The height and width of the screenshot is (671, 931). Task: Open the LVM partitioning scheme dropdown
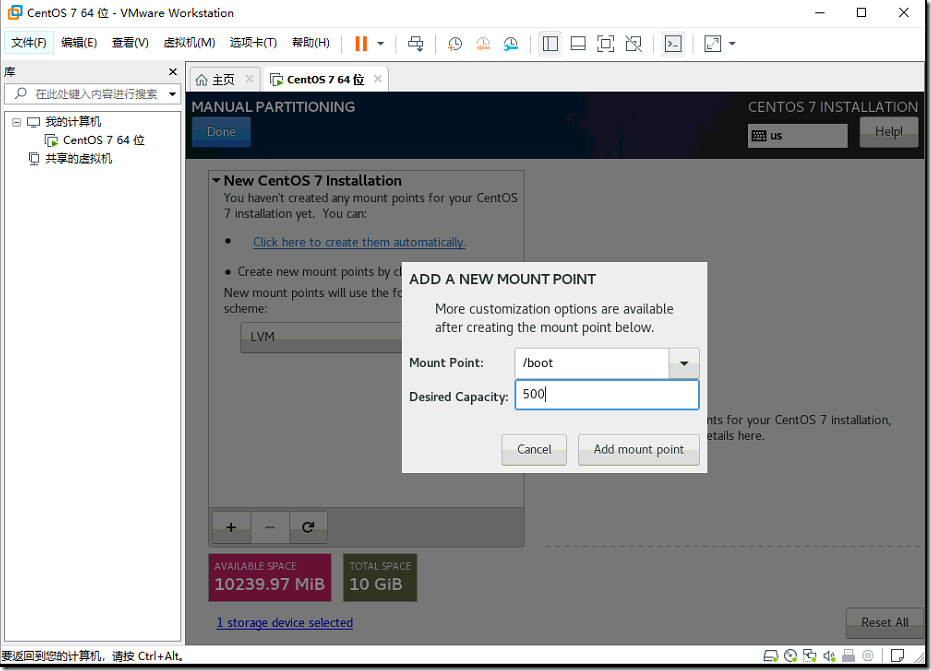pos(321,337)
